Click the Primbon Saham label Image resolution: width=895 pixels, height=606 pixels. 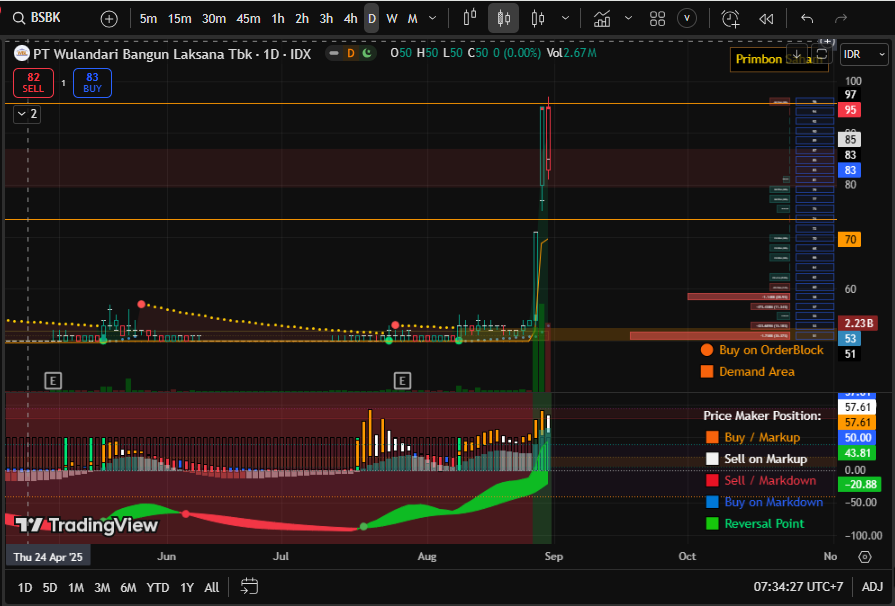click(779, 59)
